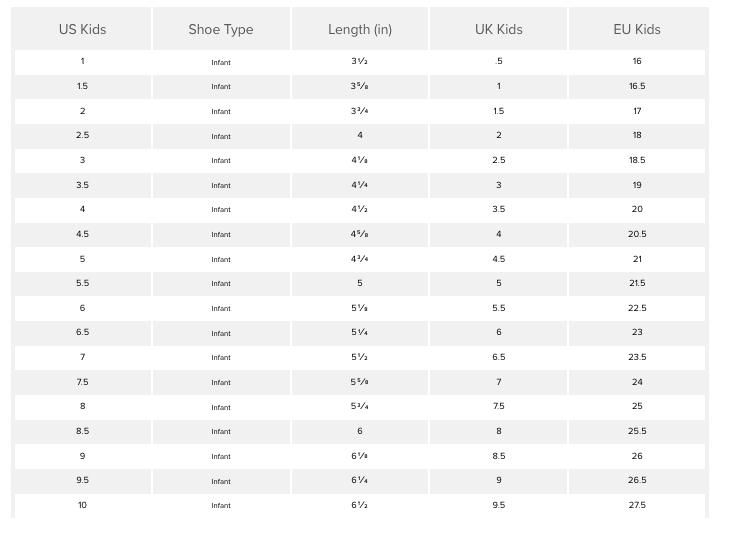Click the Shoe Type column header

coord(221,30)
